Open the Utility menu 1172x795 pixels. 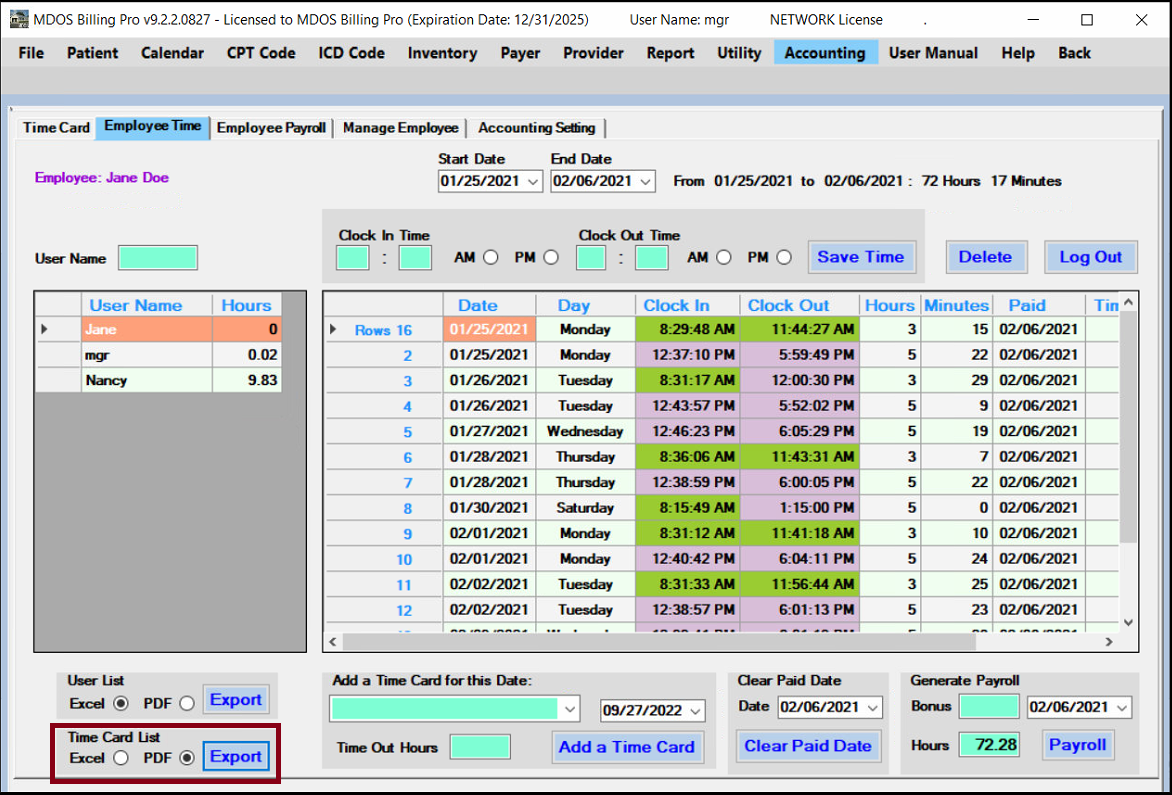[x=739, y=53]
